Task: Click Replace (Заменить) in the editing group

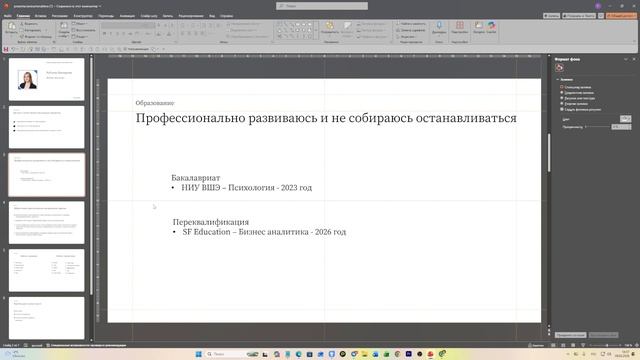Action: click(x=411, y=30)
